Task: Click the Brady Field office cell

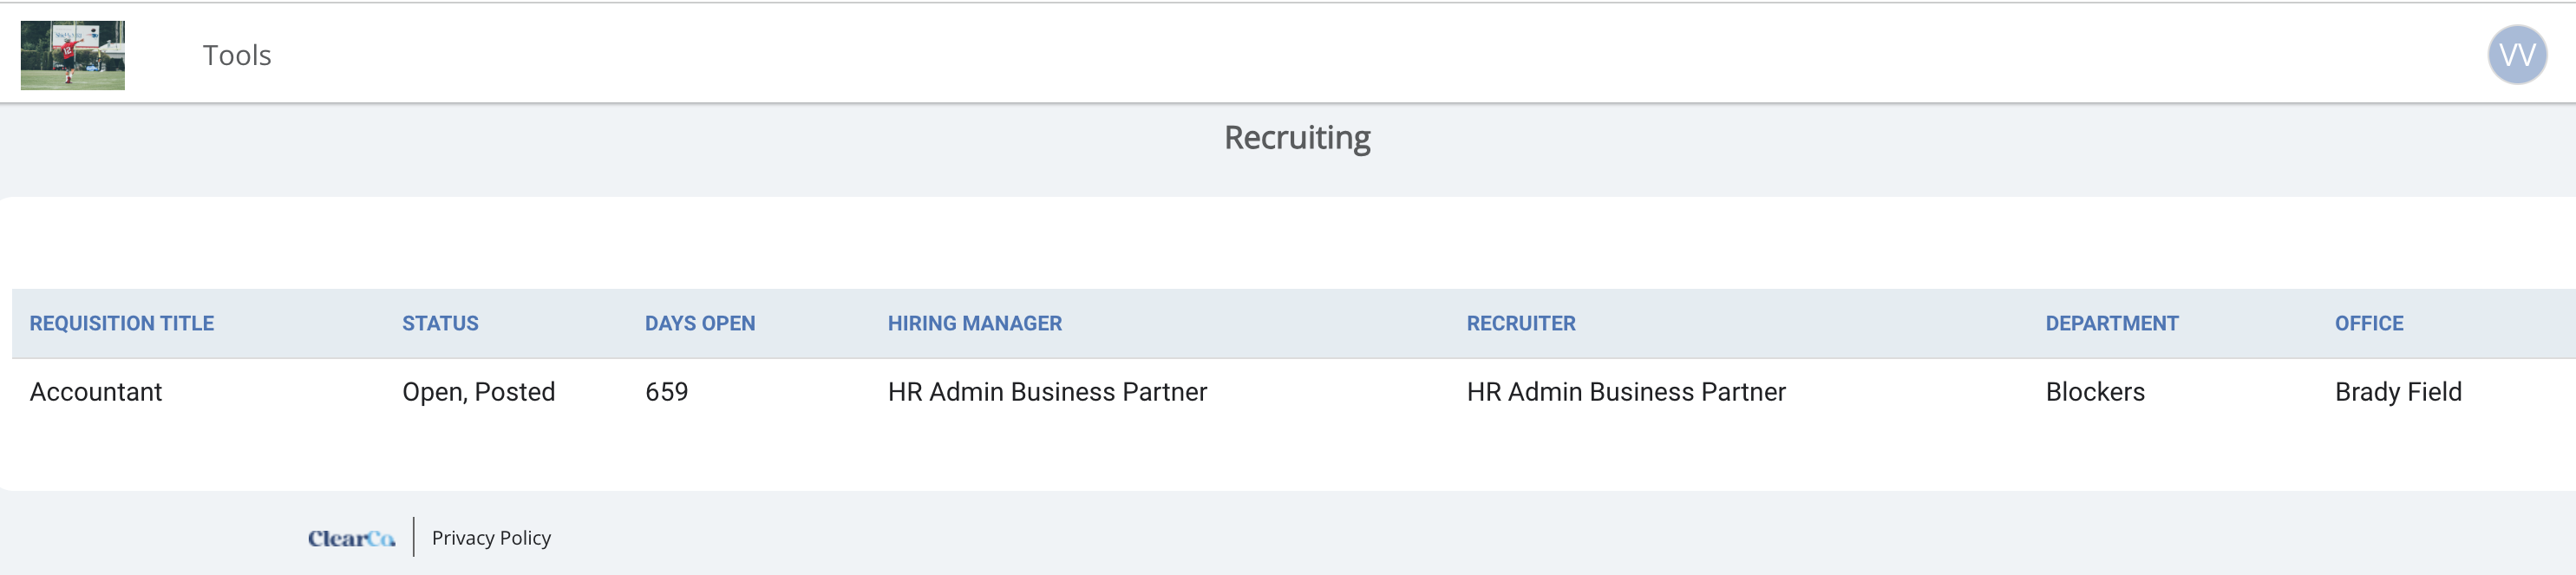Action: [x=2398, y=392]
